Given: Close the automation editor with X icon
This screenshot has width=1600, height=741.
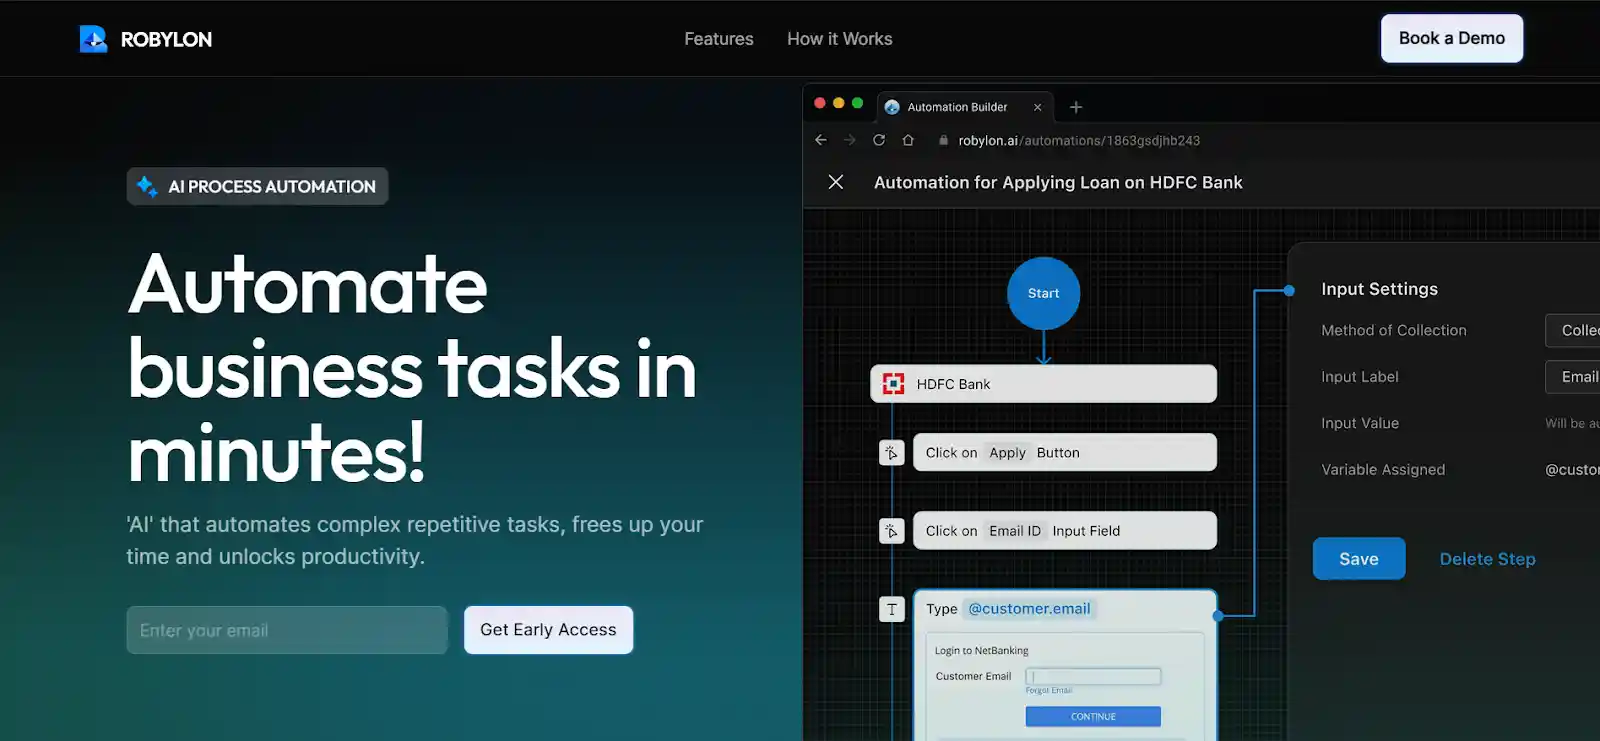Looking at the screenshot, I should pyautogui.click(x=836, y=182).
